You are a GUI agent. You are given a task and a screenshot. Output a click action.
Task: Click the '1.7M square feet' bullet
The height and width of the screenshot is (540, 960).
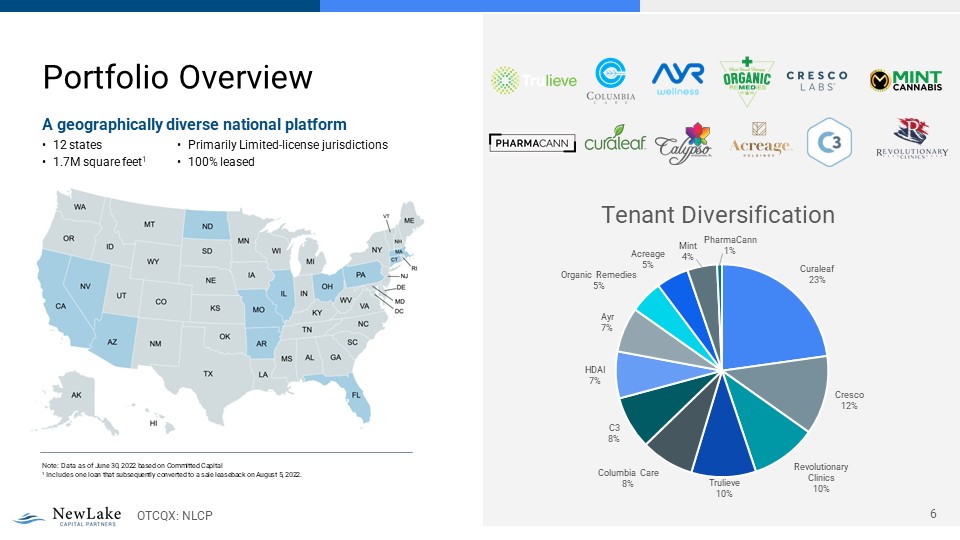pos(99,162)
